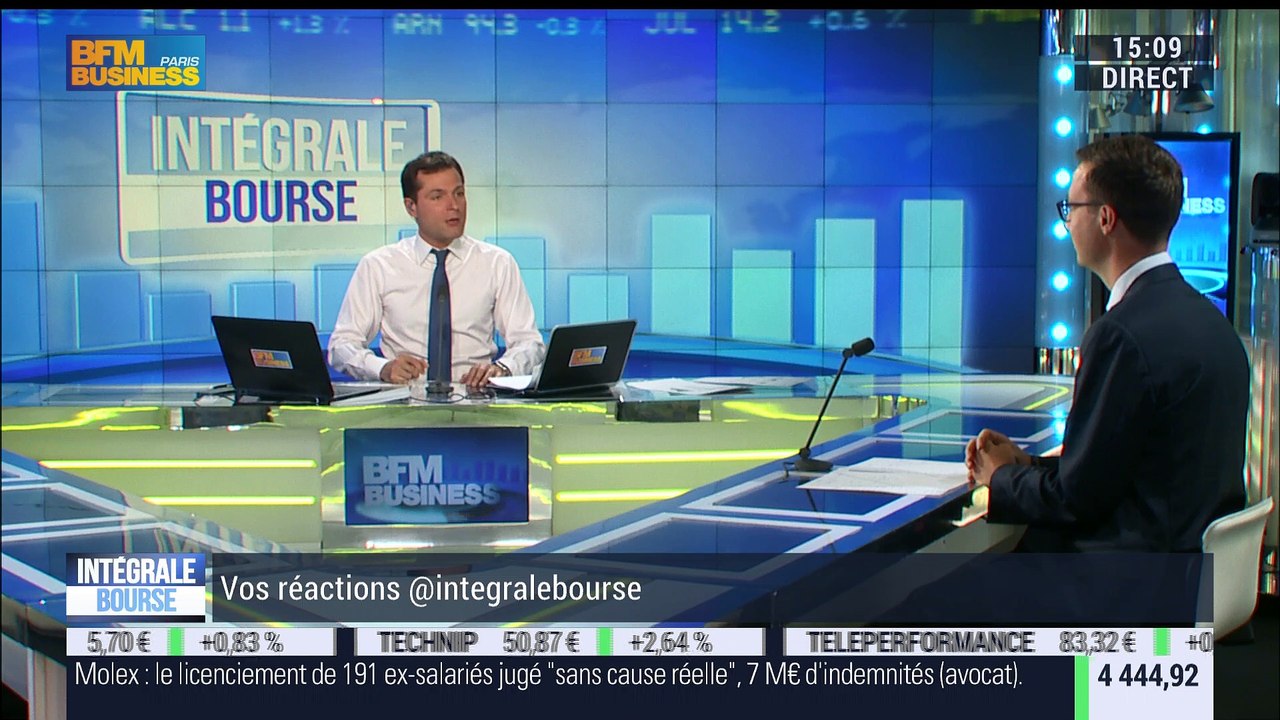Image resolution: width=1280 pixels, height=720 pixels.
Task: Click the 4 444,92 index value
Action: click(x=1148, y=677)
